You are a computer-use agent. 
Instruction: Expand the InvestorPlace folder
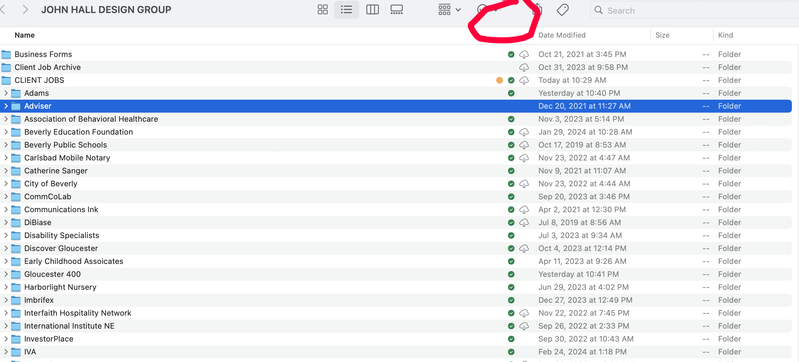tap(6, 339)
